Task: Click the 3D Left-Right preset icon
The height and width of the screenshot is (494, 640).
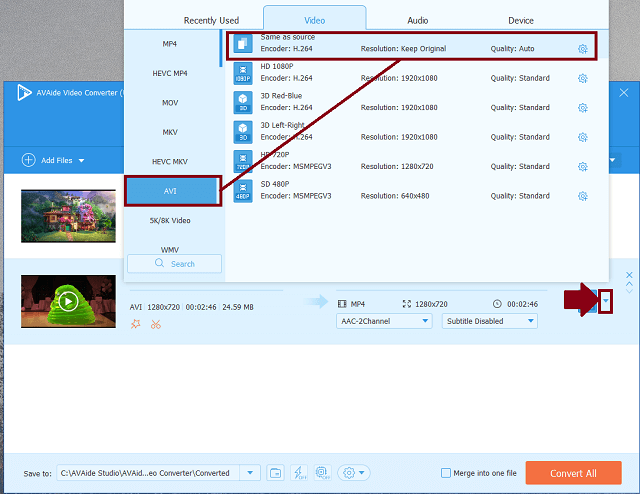Action: coord(243,132)
